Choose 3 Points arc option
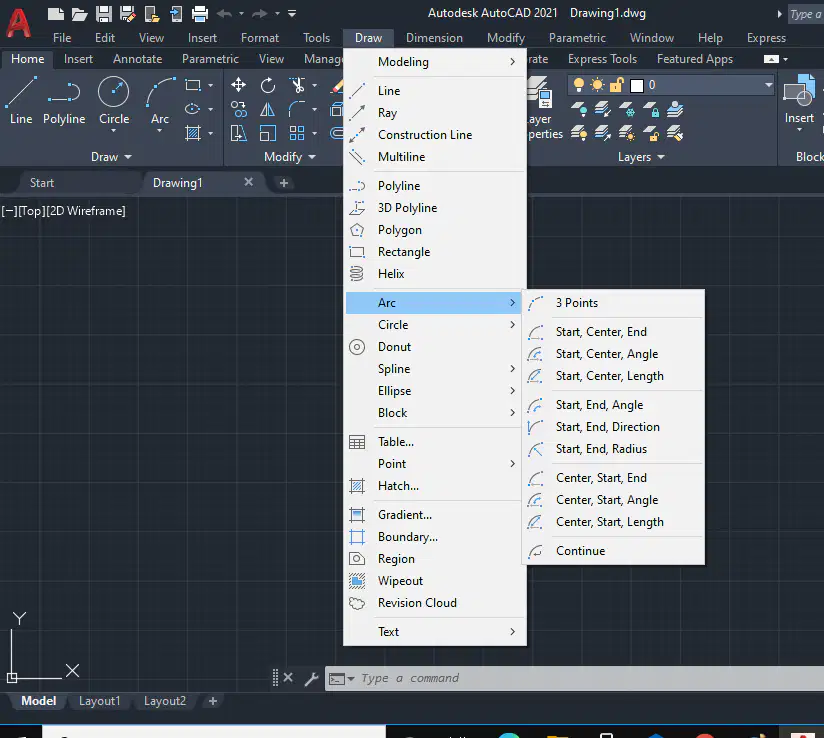This screenshot has height=738, width=824. click(614, 303)
